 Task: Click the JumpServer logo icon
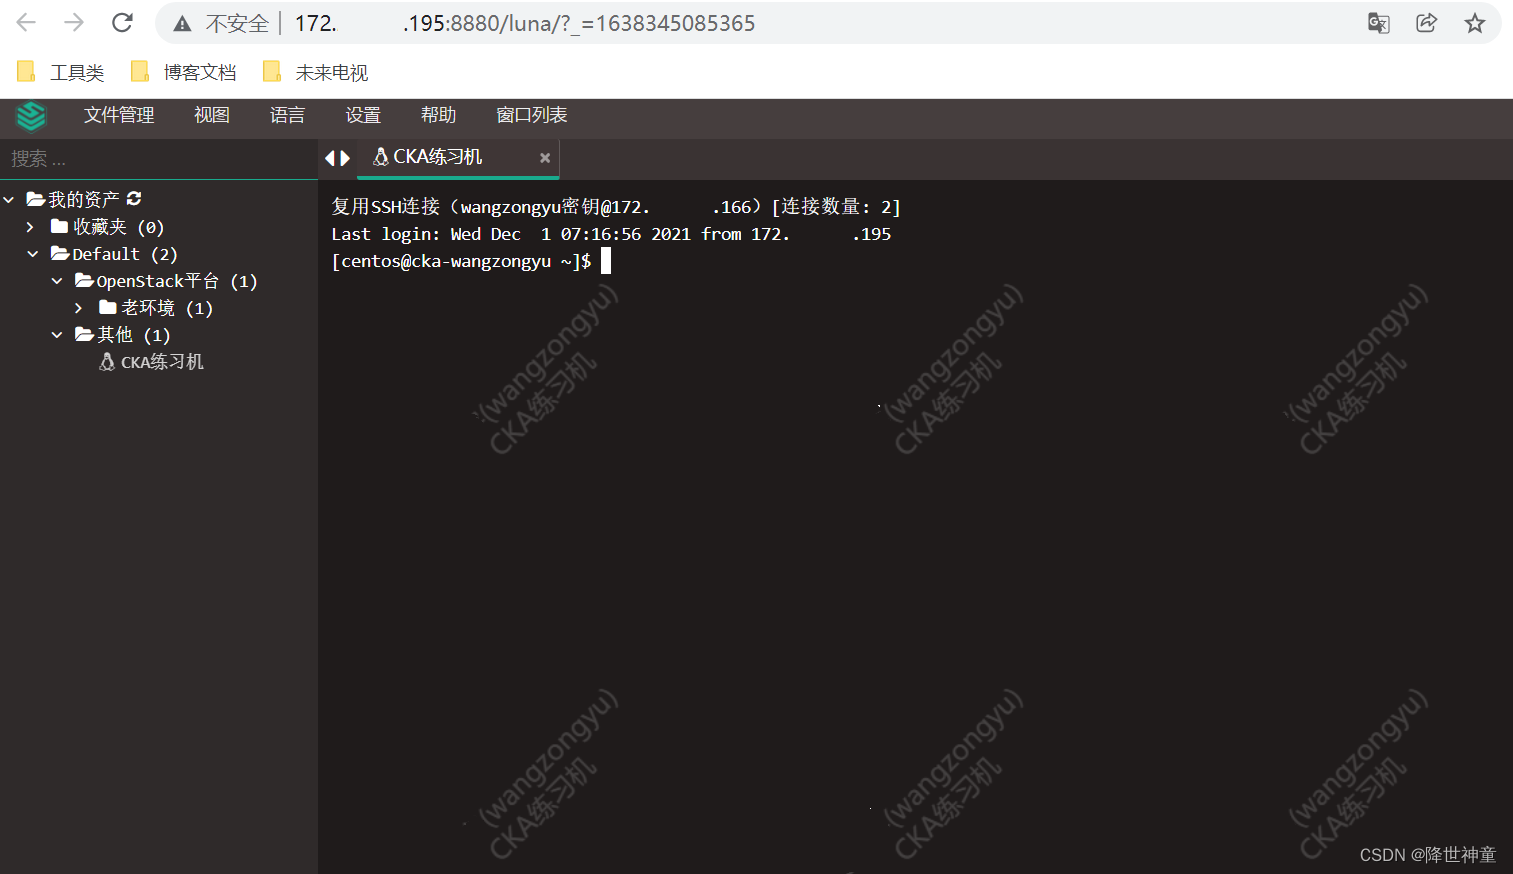(x=31, y=116)
